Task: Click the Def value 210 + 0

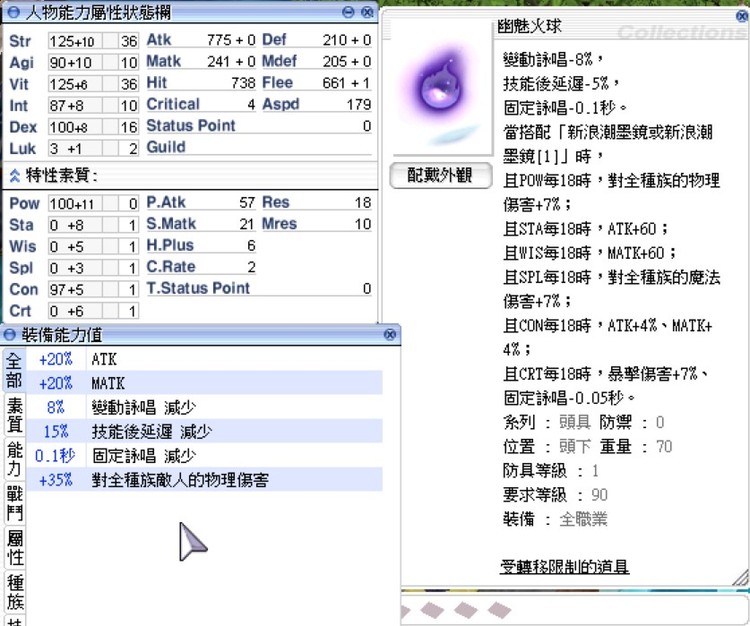Action: click(x=347, y=40)
